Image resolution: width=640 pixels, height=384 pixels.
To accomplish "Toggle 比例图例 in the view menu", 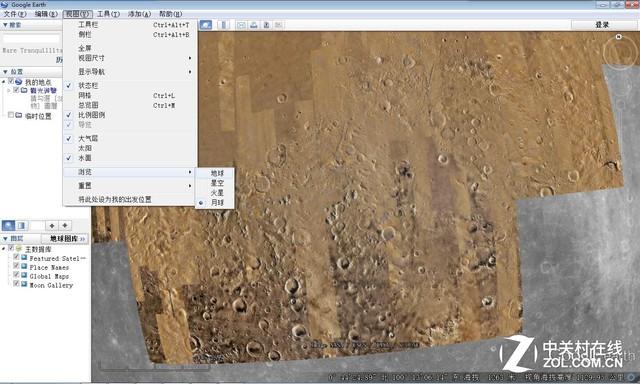I will (130, 115).
